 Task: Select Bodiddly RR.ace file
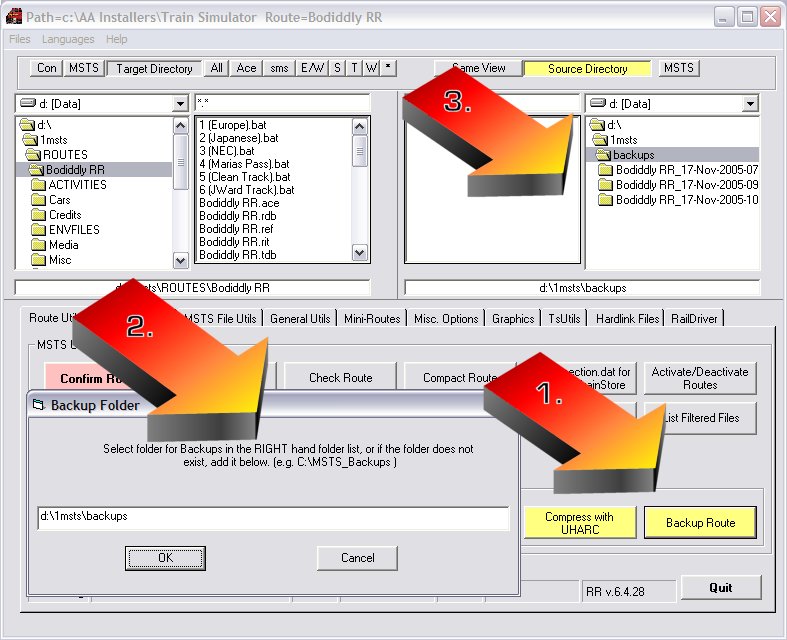coord(239,203)
